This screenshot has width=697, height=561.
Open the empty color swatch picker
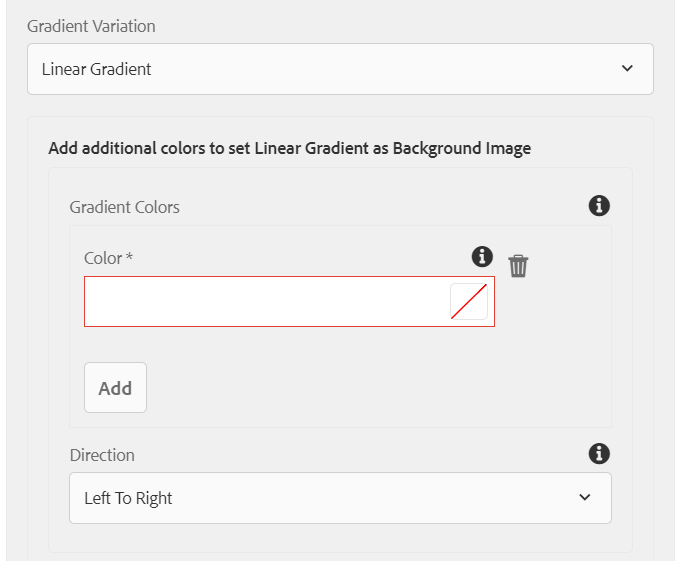469,301
